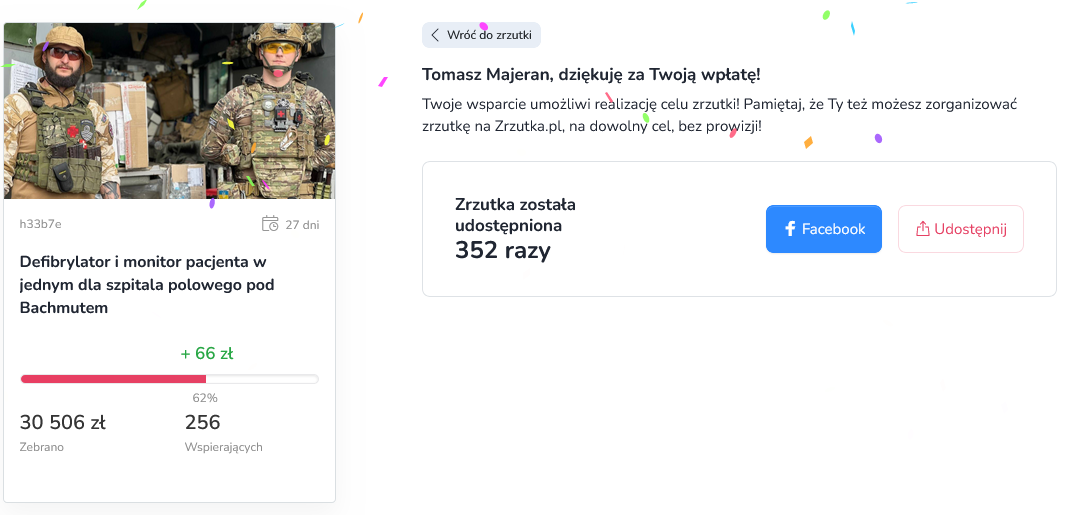
Task: Click the 352 razy share count
Action: [x=503, y=251]
